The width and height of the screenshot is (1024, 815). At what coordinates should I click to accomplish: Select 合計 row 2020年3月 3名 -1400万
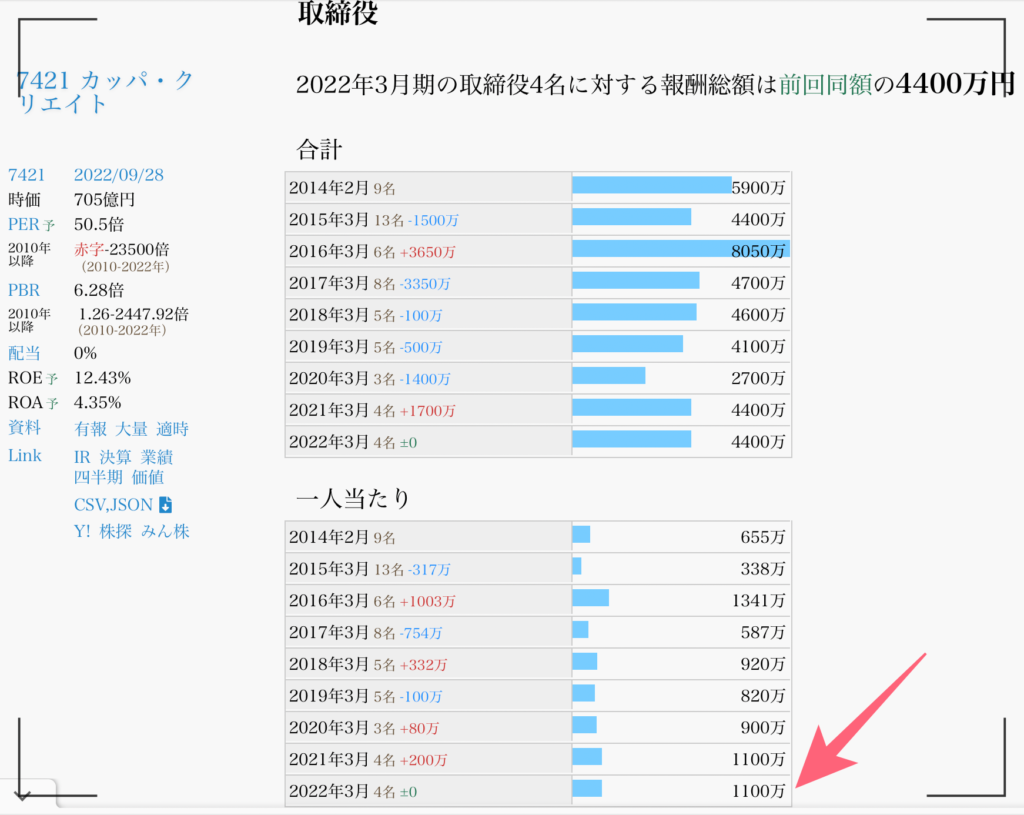(538, 379)
